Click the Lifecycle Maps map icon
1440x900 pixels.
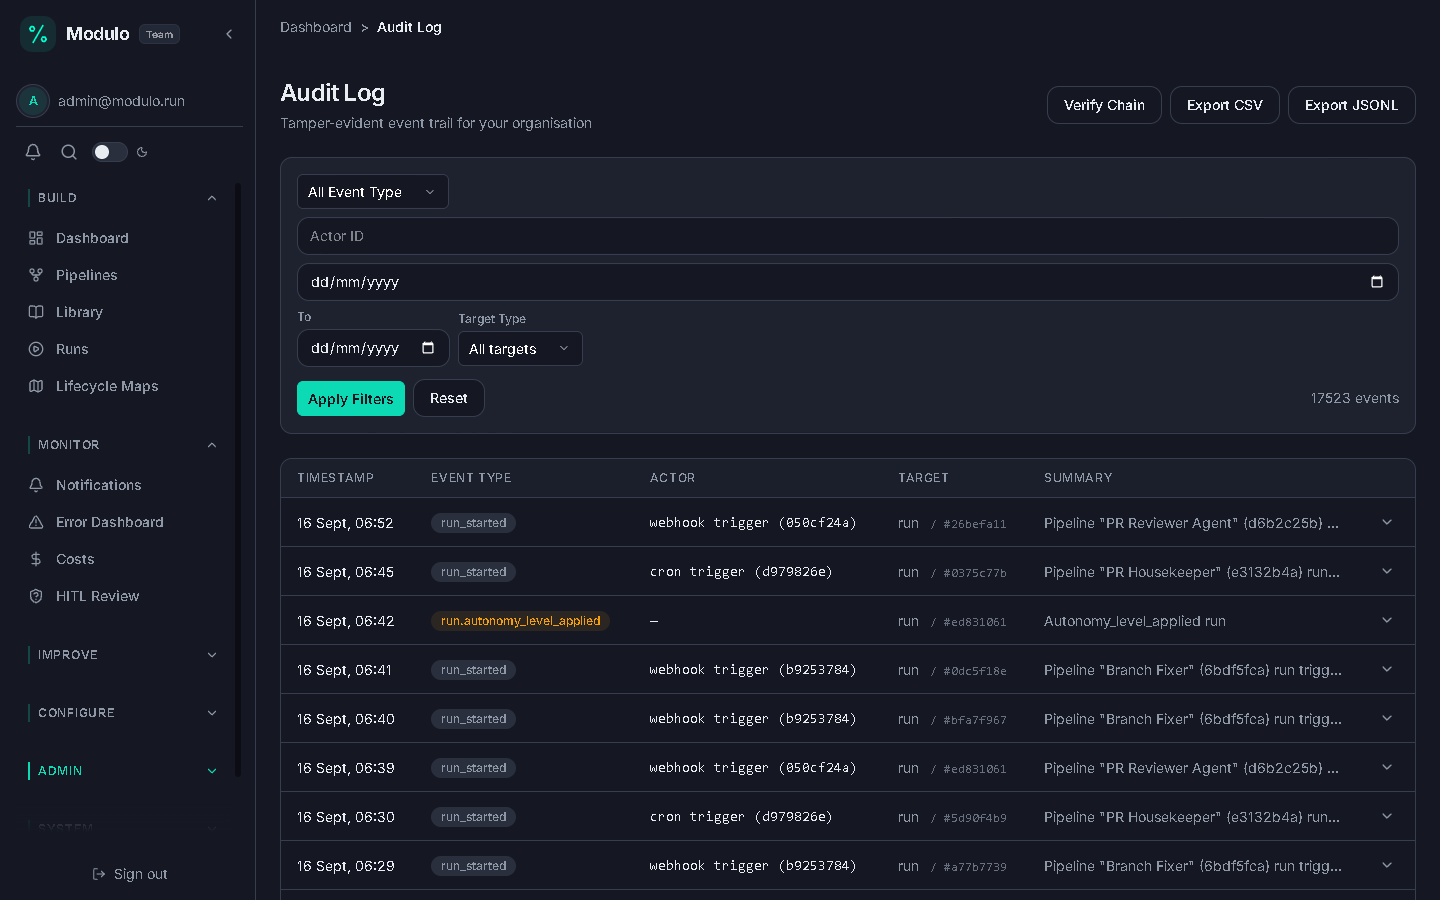[36, 386]
